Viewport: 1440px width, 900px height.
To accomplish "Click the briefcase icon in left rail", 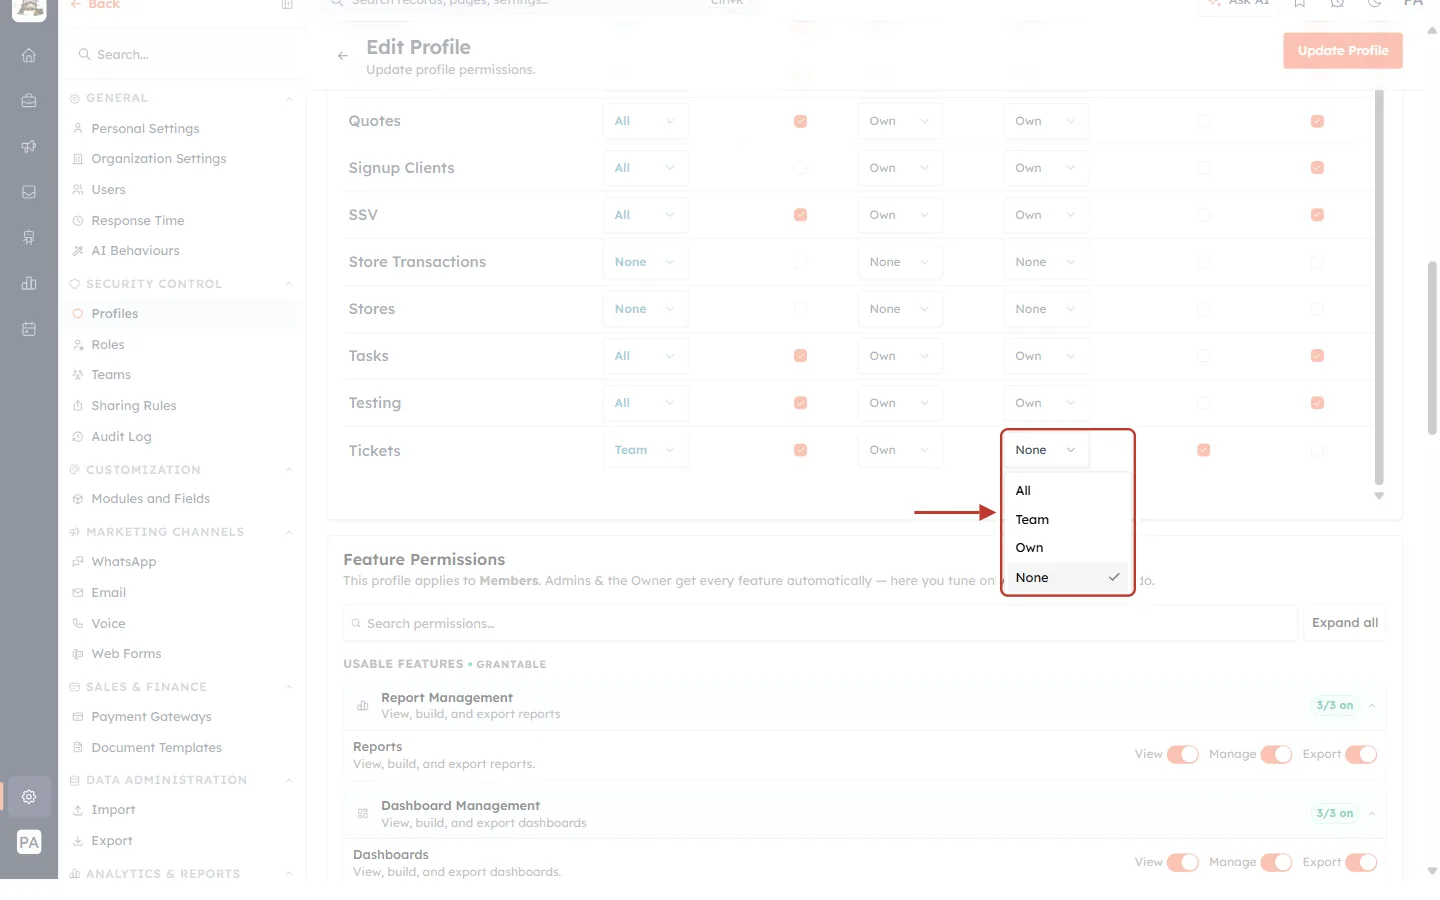I will click(29, 100).
